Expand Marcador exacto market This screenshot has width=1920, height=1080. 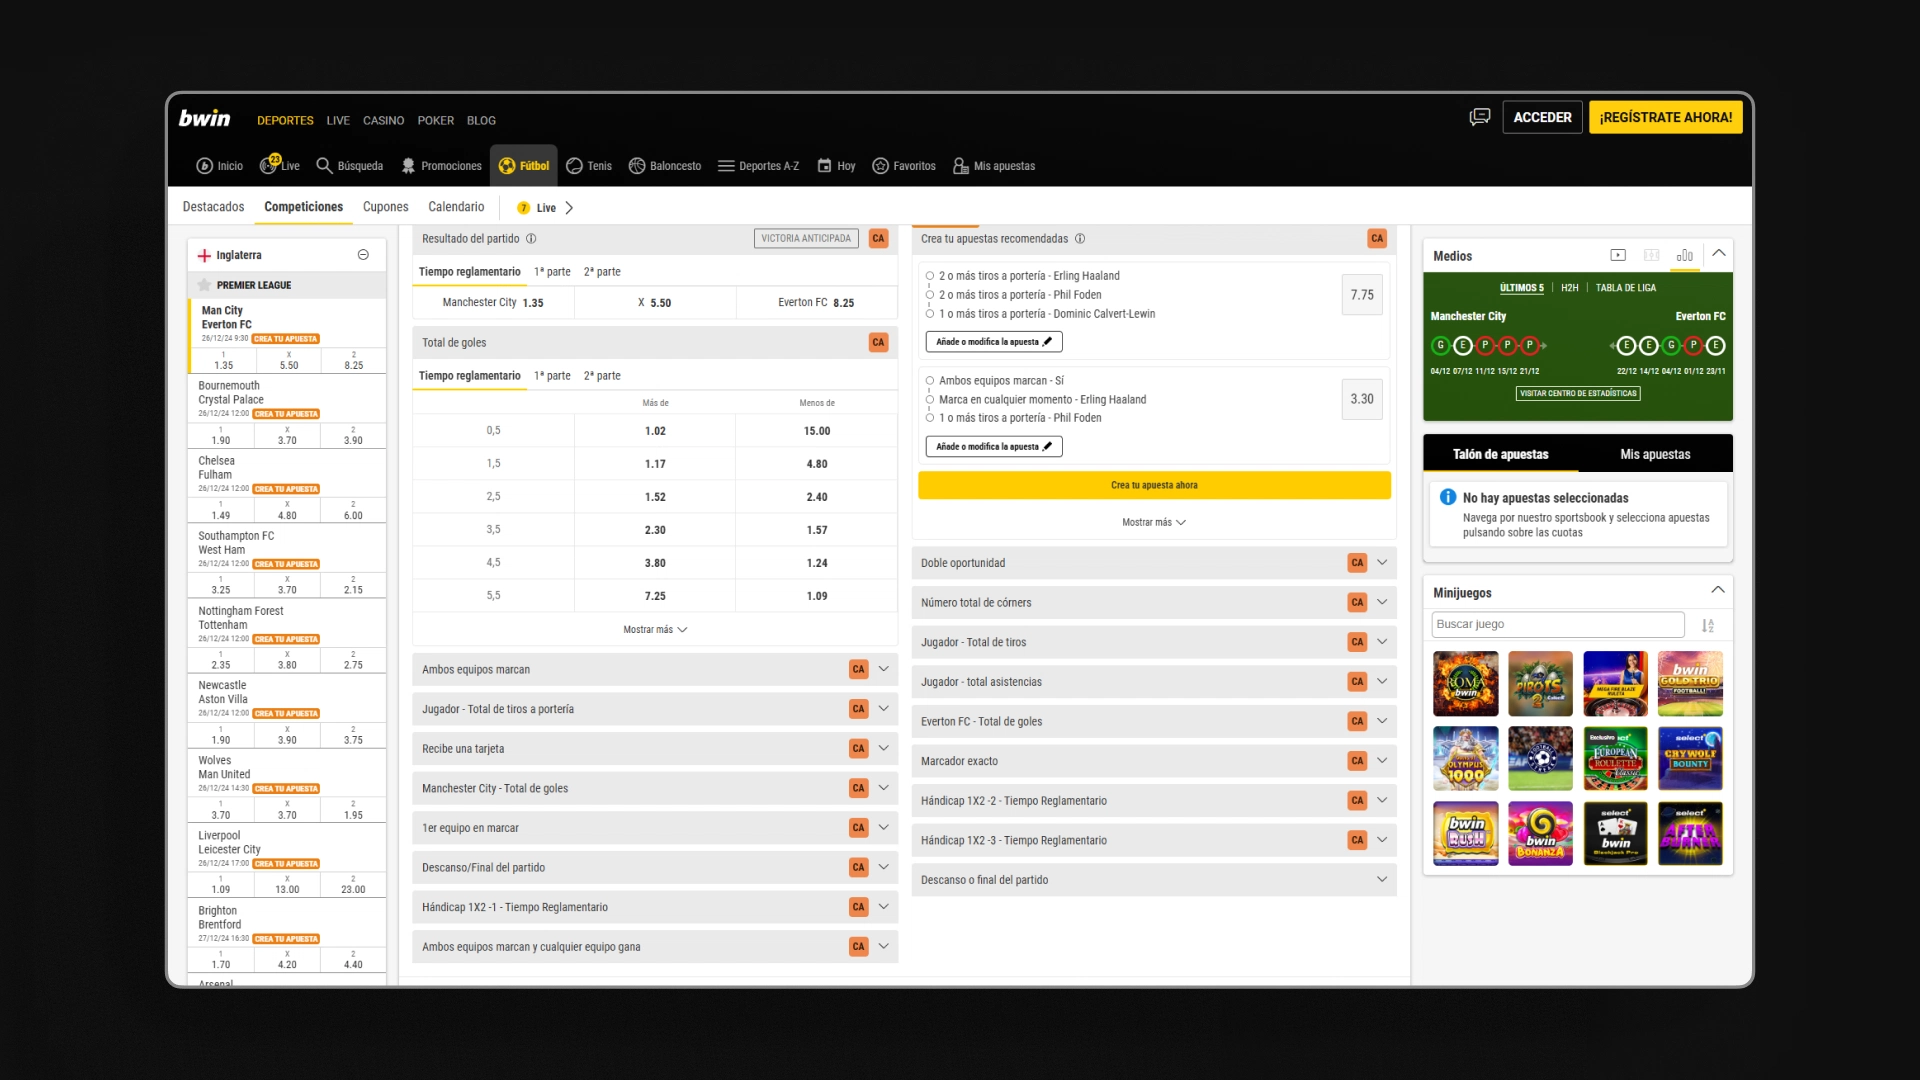pos(1382,761)
